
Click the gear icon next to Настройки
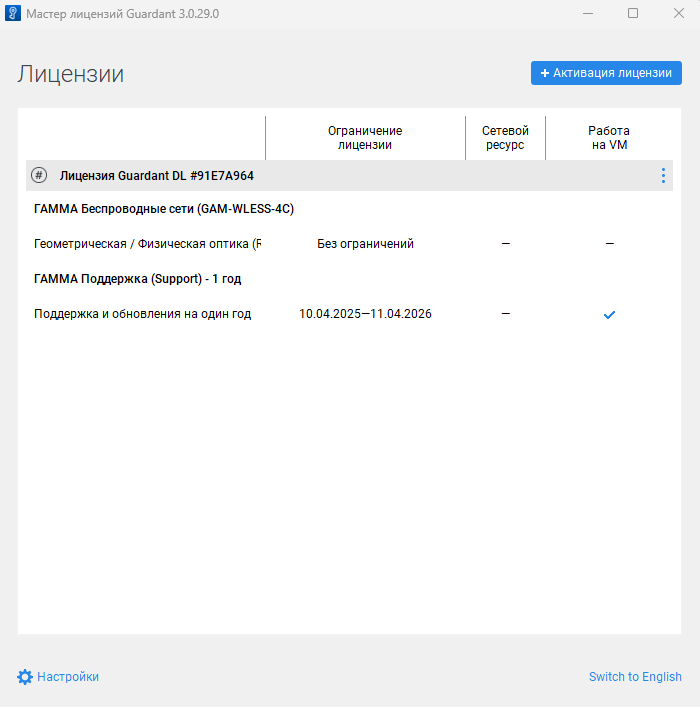click(25, 677)
